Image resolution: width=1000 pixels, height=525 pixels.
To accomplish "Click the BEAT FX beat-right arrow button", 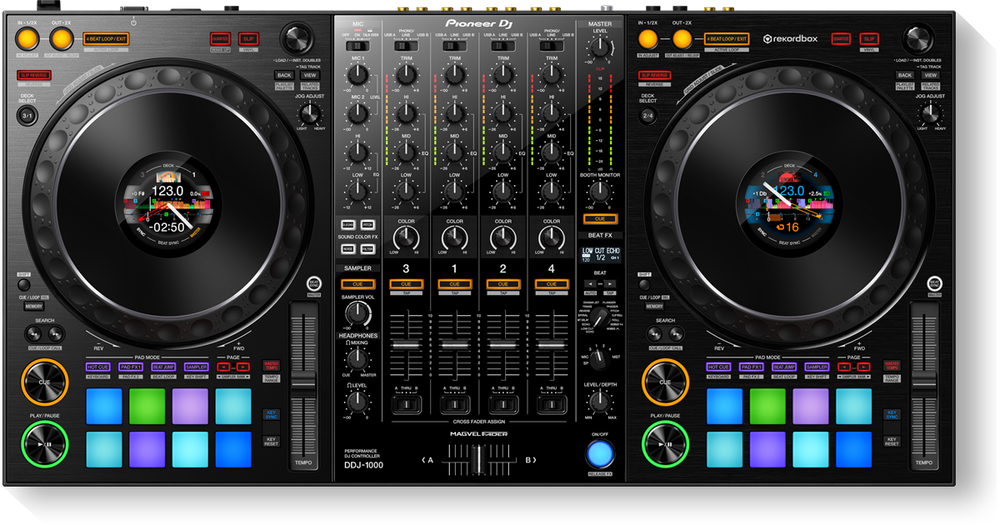I will pos(610,283).
